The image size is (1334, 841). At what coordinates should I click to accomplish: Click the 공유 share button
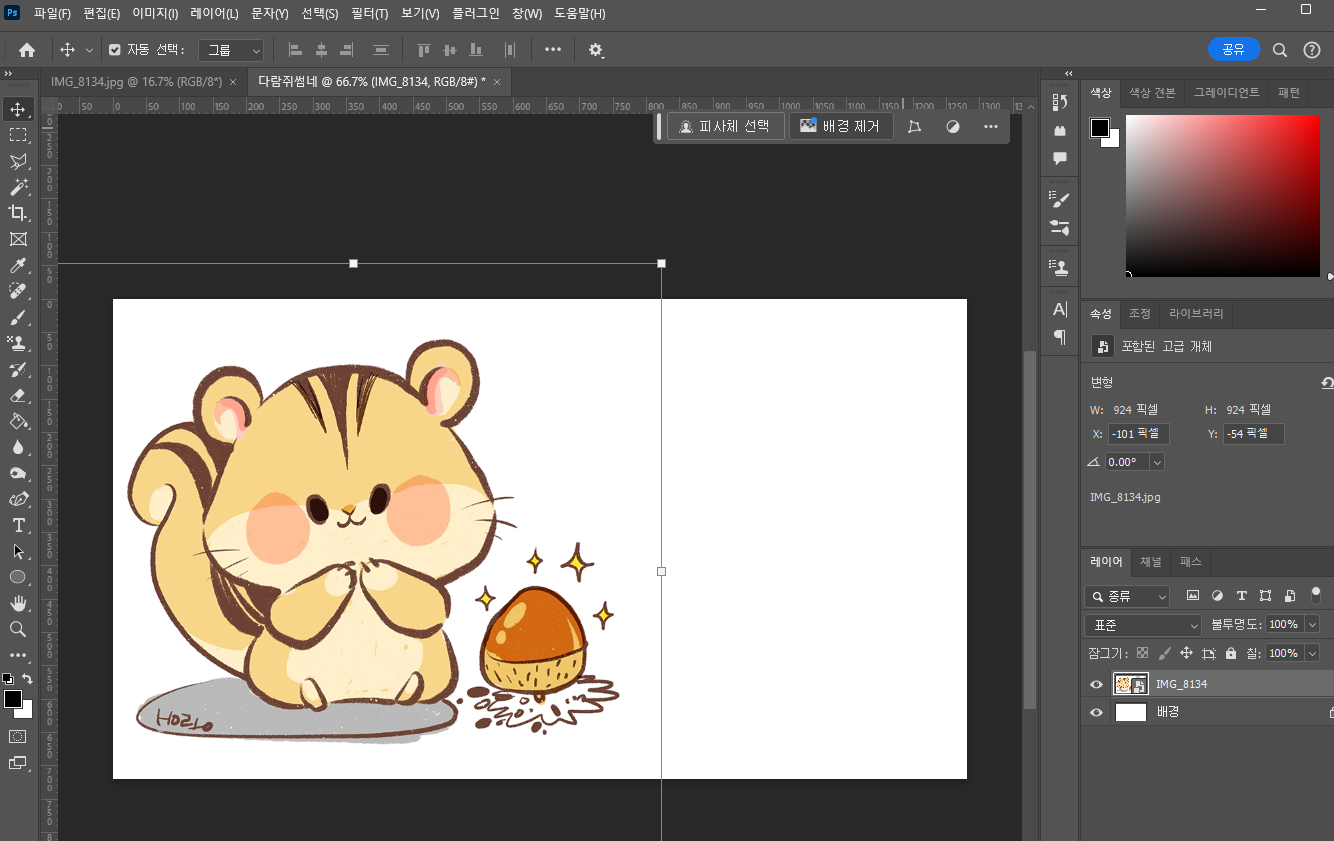1234,49
